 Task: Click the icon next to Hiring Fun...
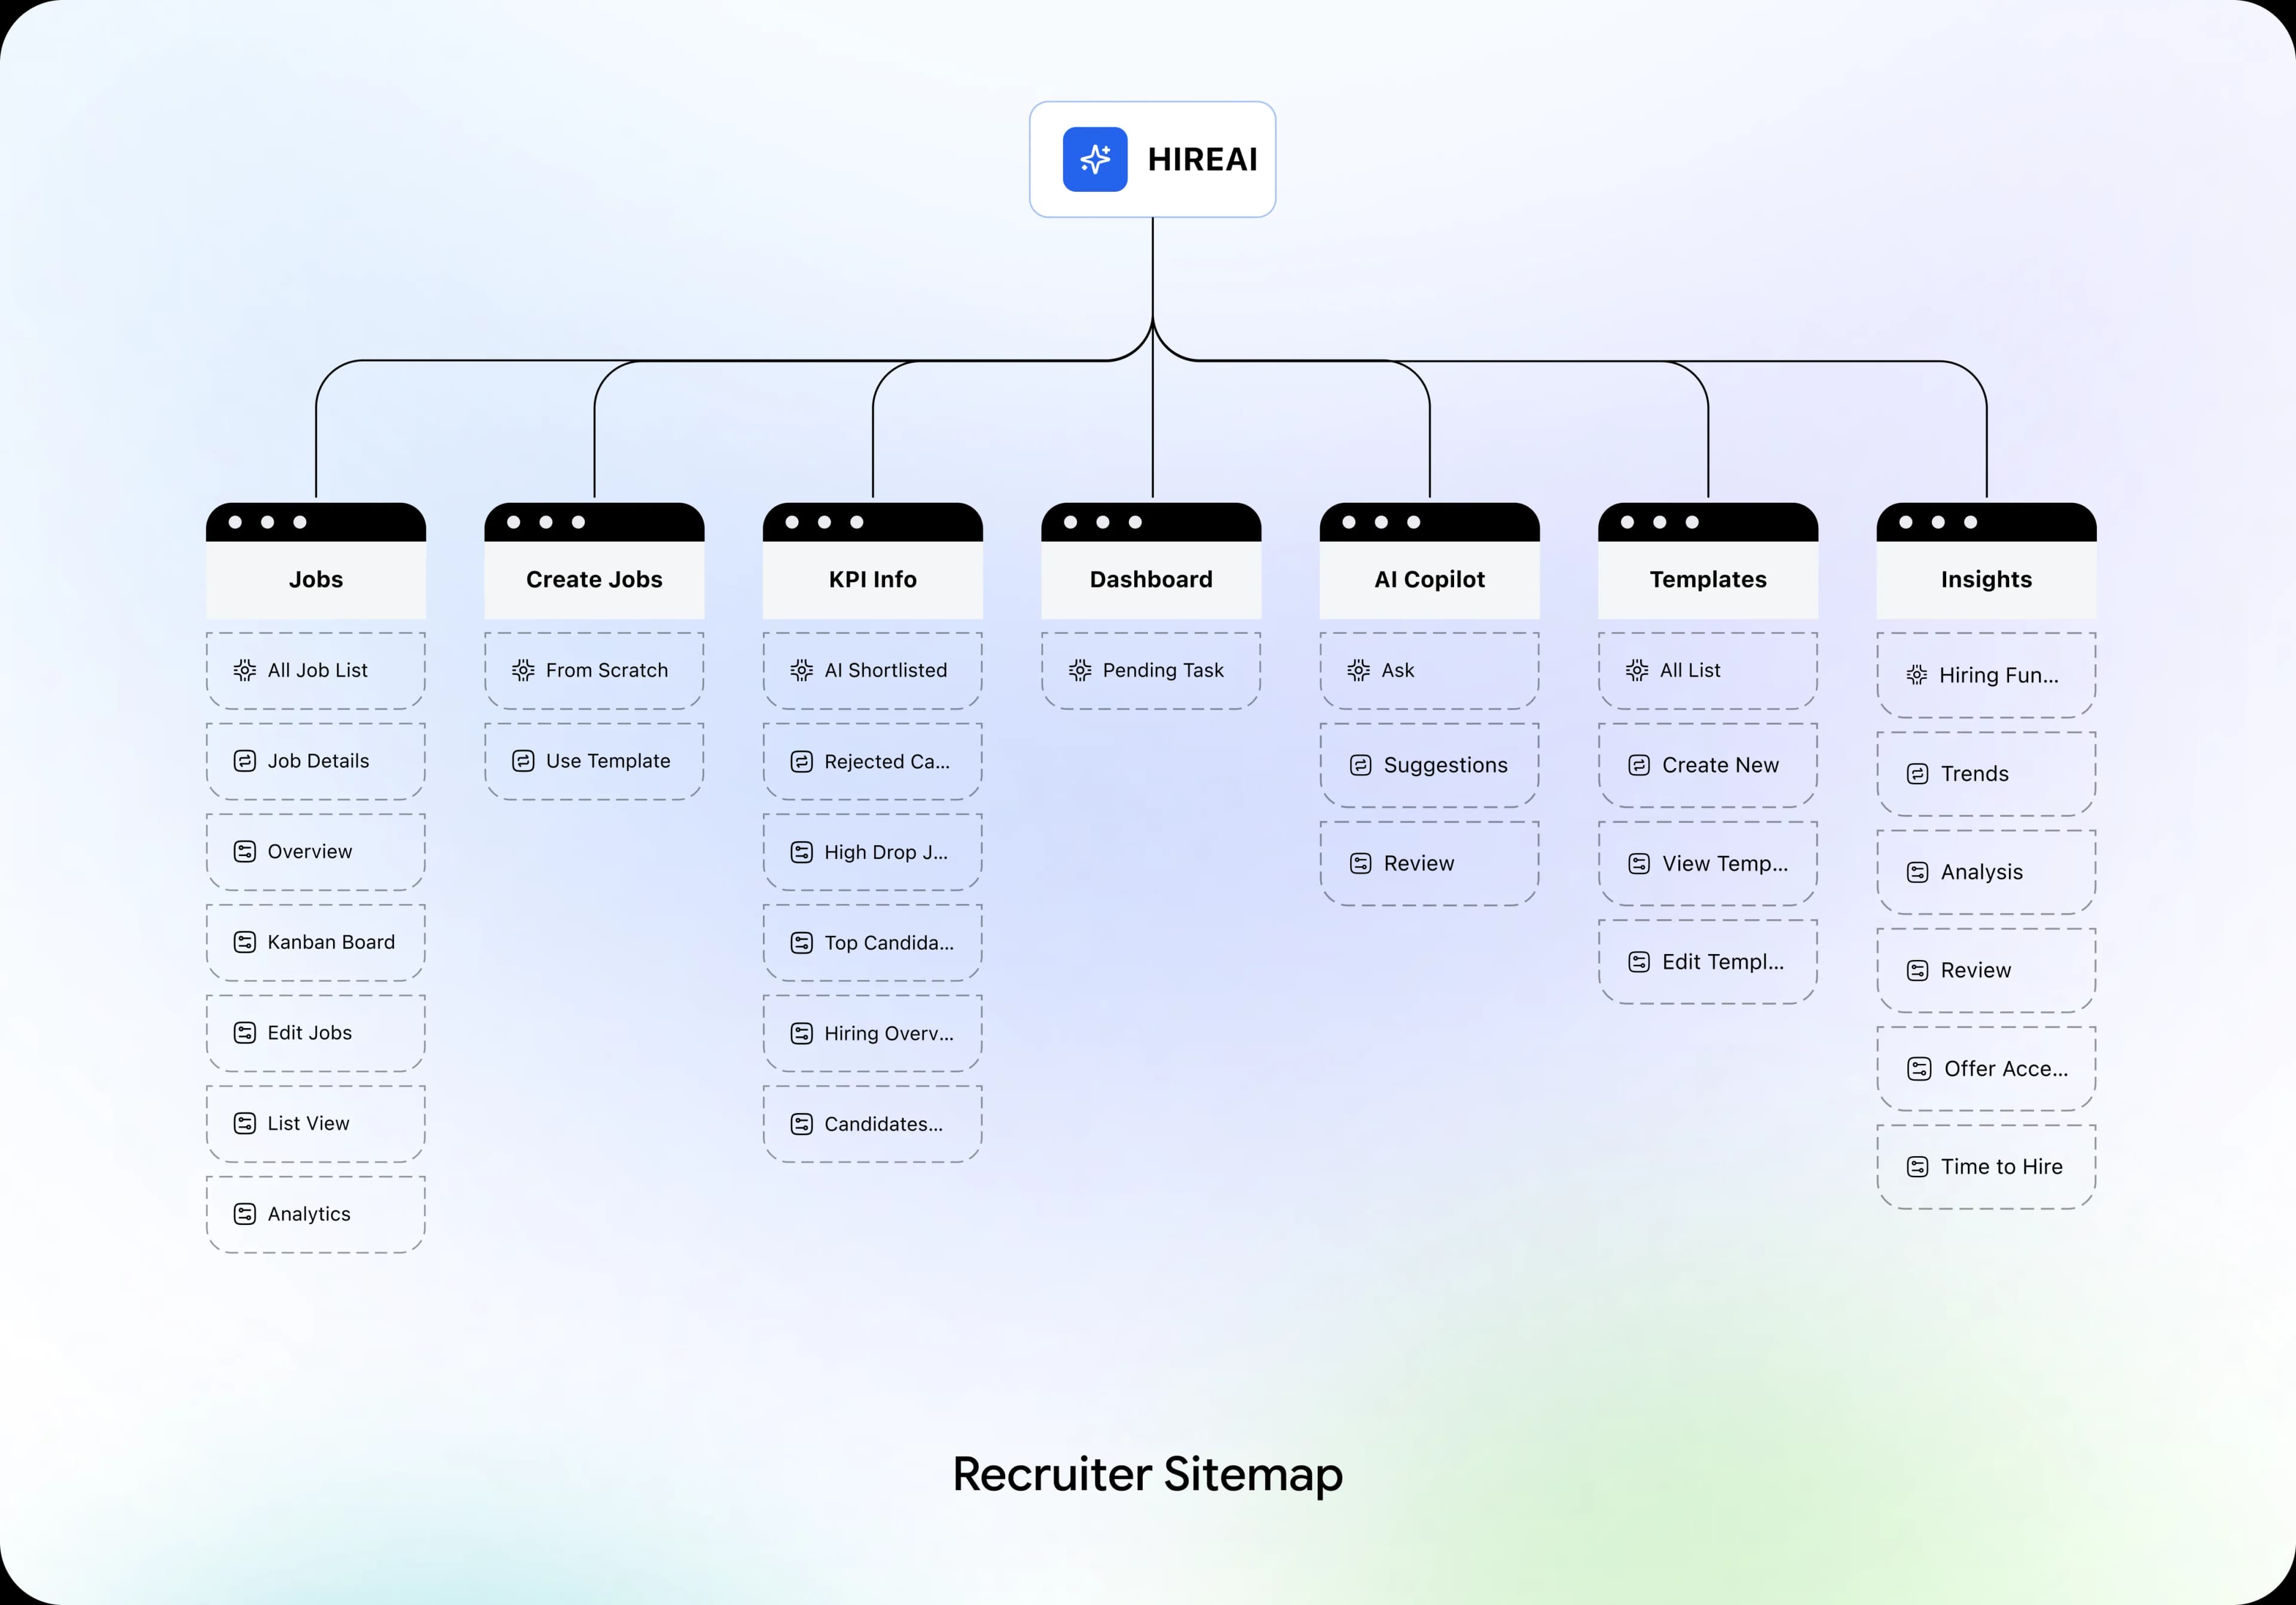point(1917,675)
